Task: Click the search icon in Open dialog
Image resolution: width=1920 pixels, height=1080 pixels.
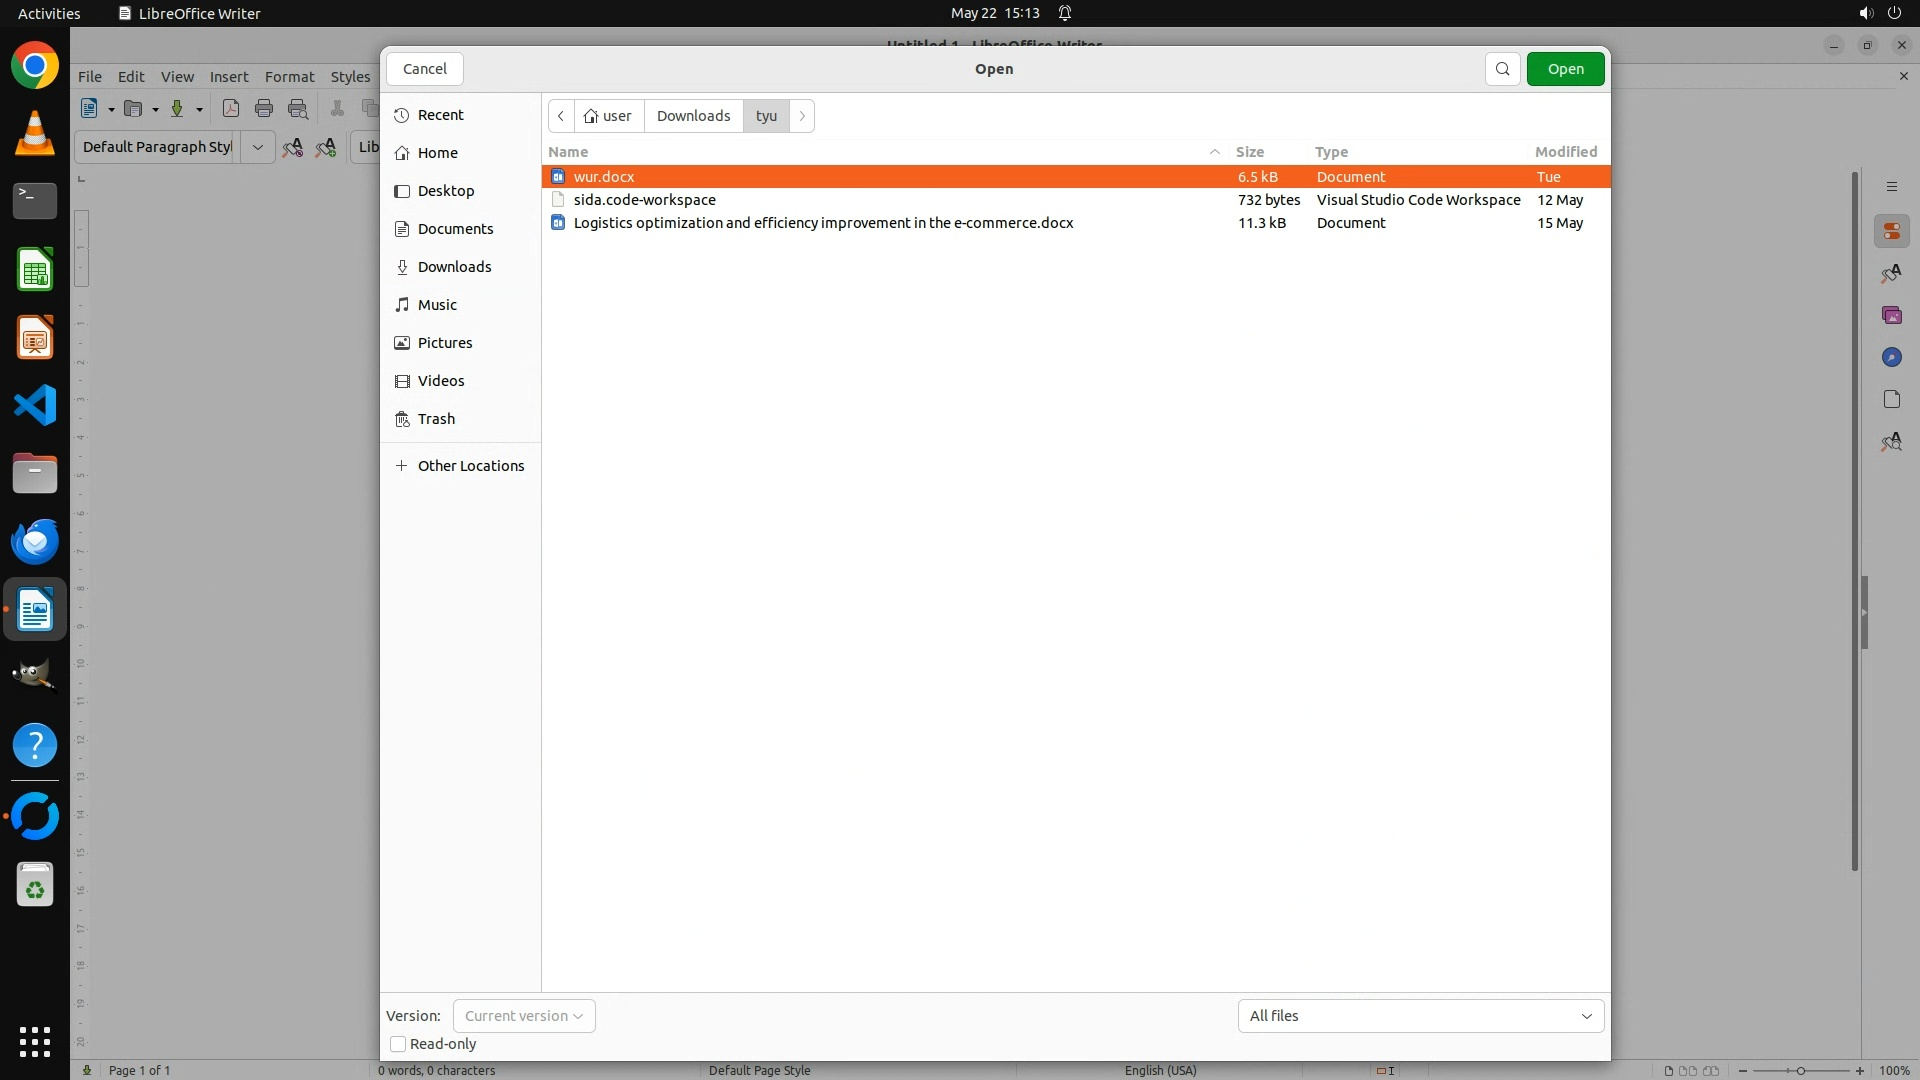Action: click(1502, 69)
